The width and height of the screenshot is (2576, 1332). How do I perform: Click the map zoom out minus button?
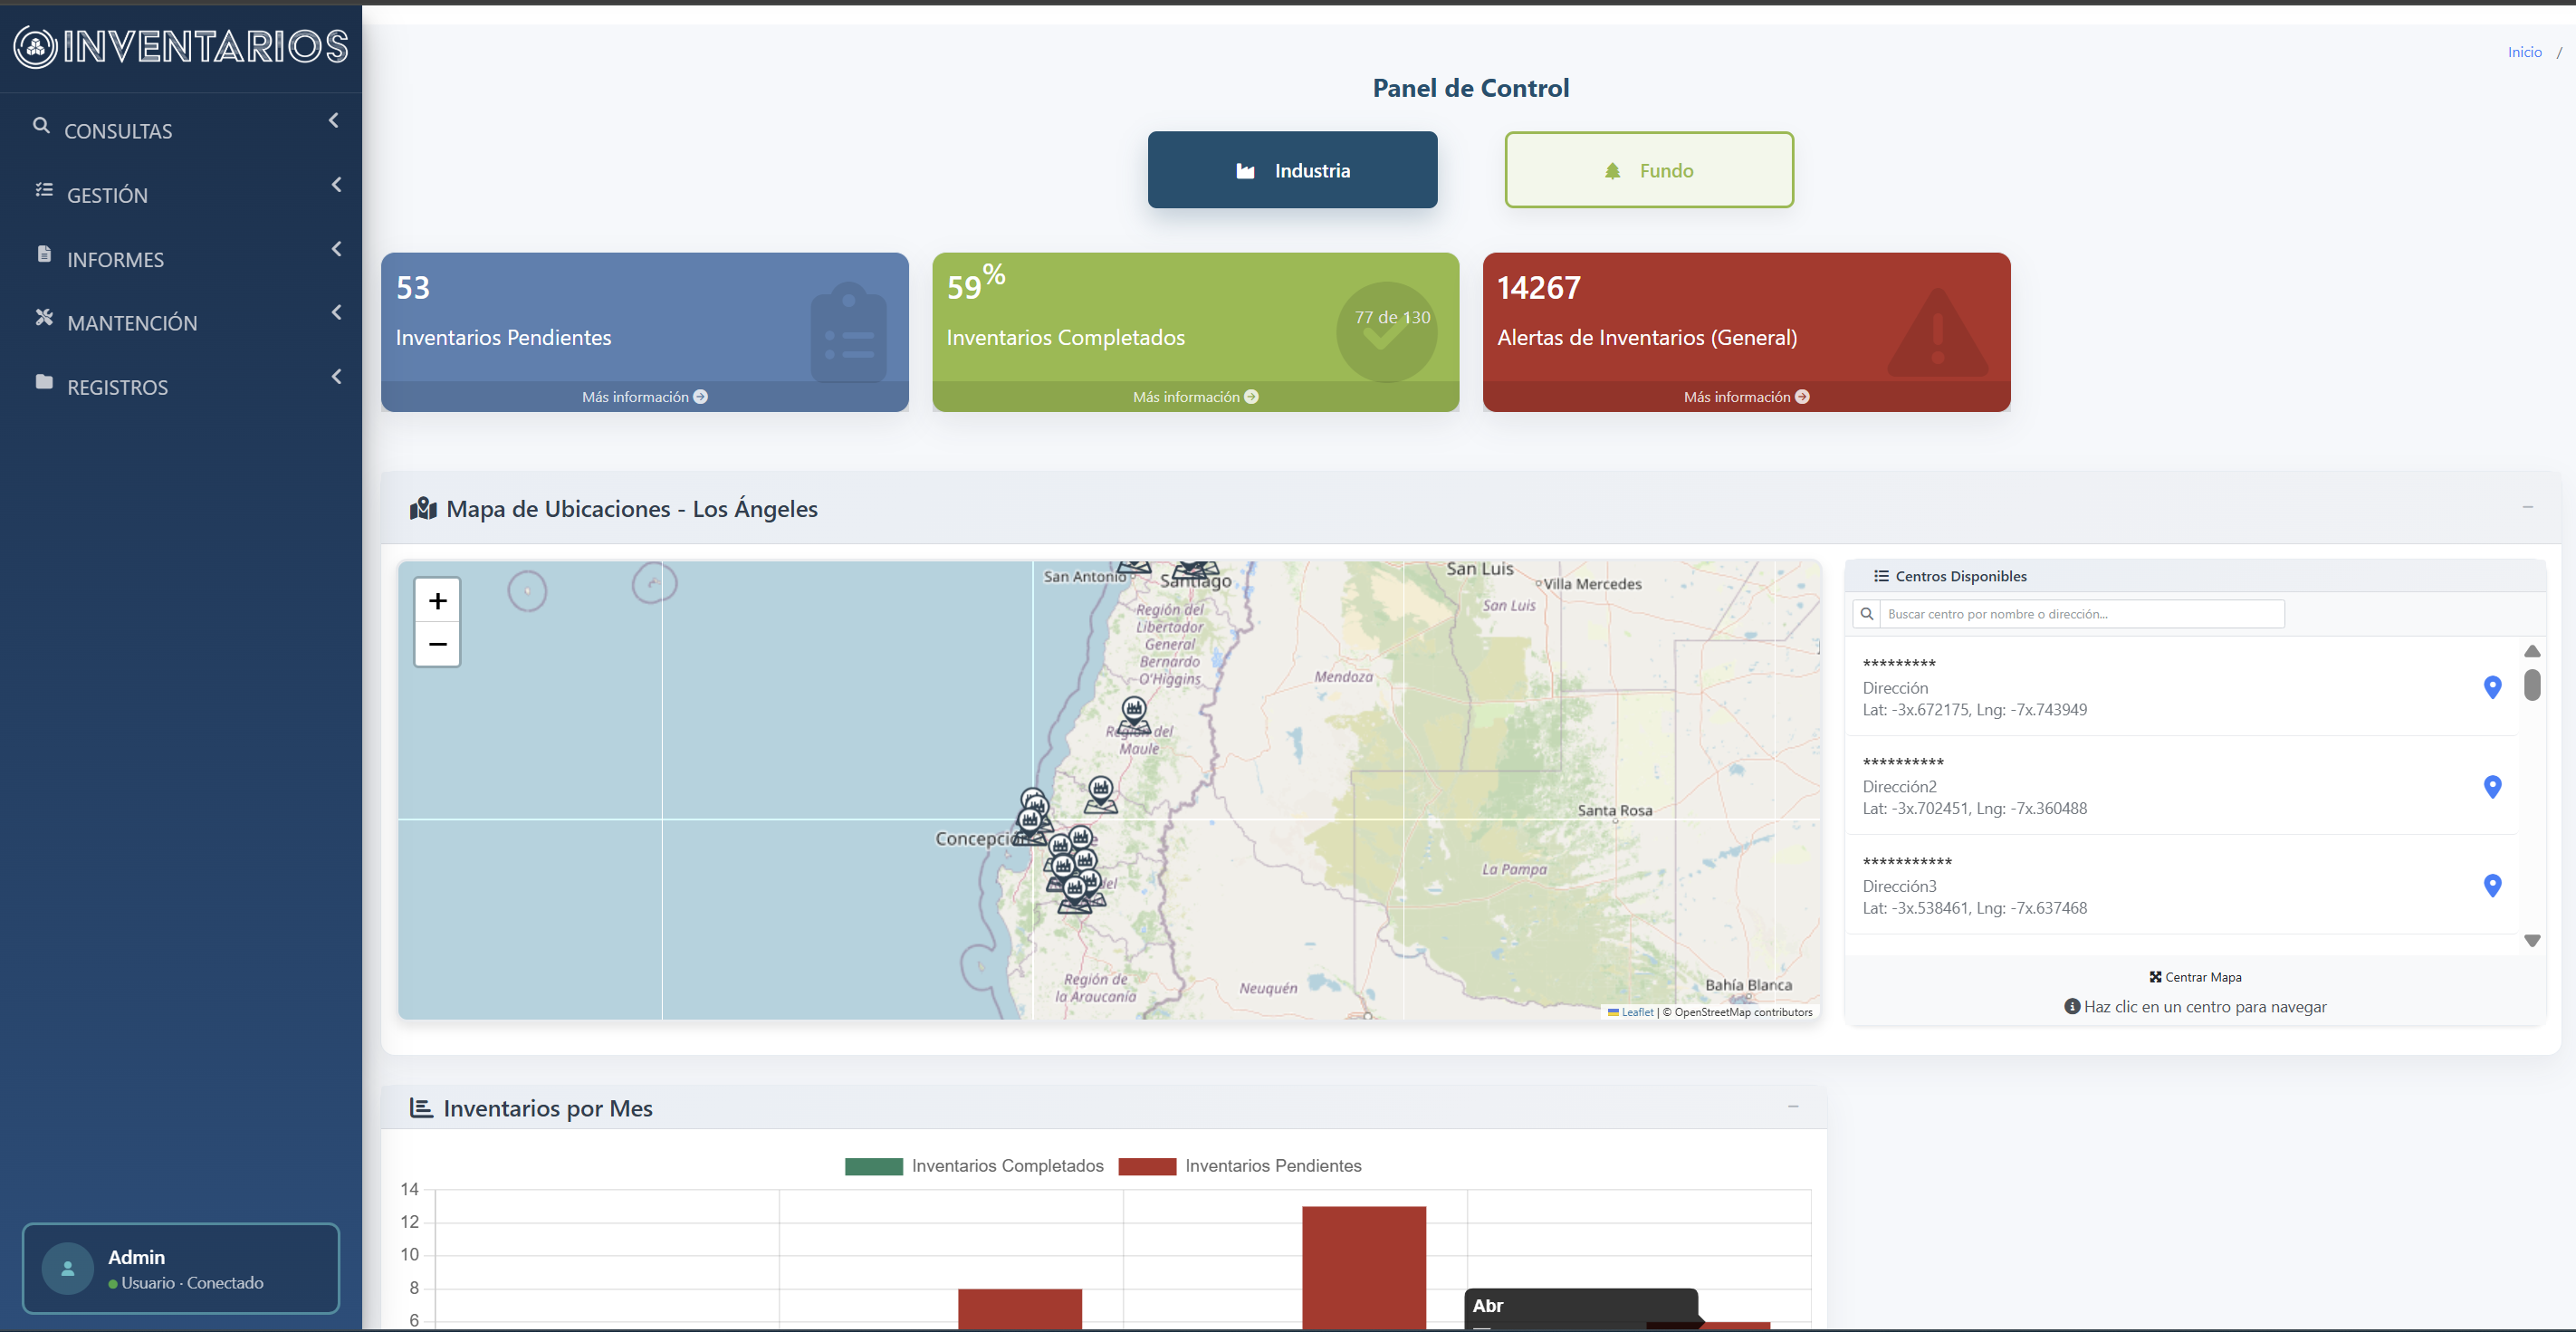point(437,645)
